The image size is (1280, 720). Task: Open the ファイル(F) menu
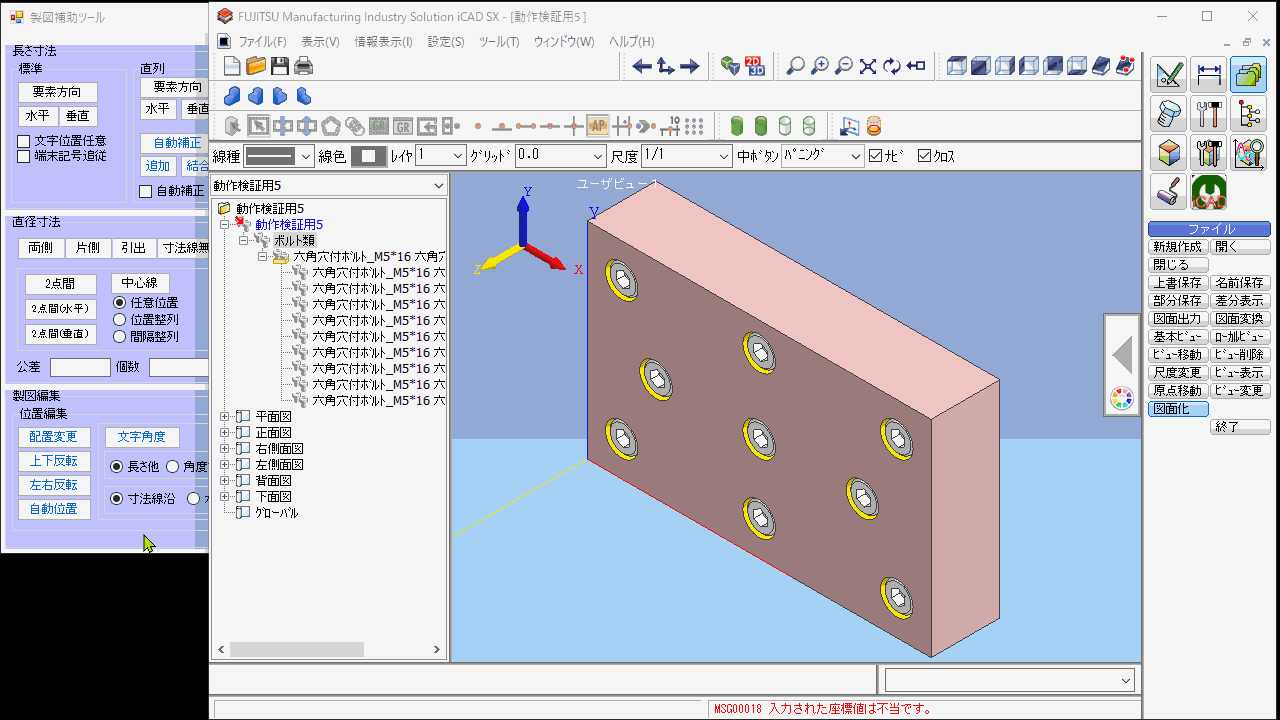pyautogui.click(x=262, y=42)
